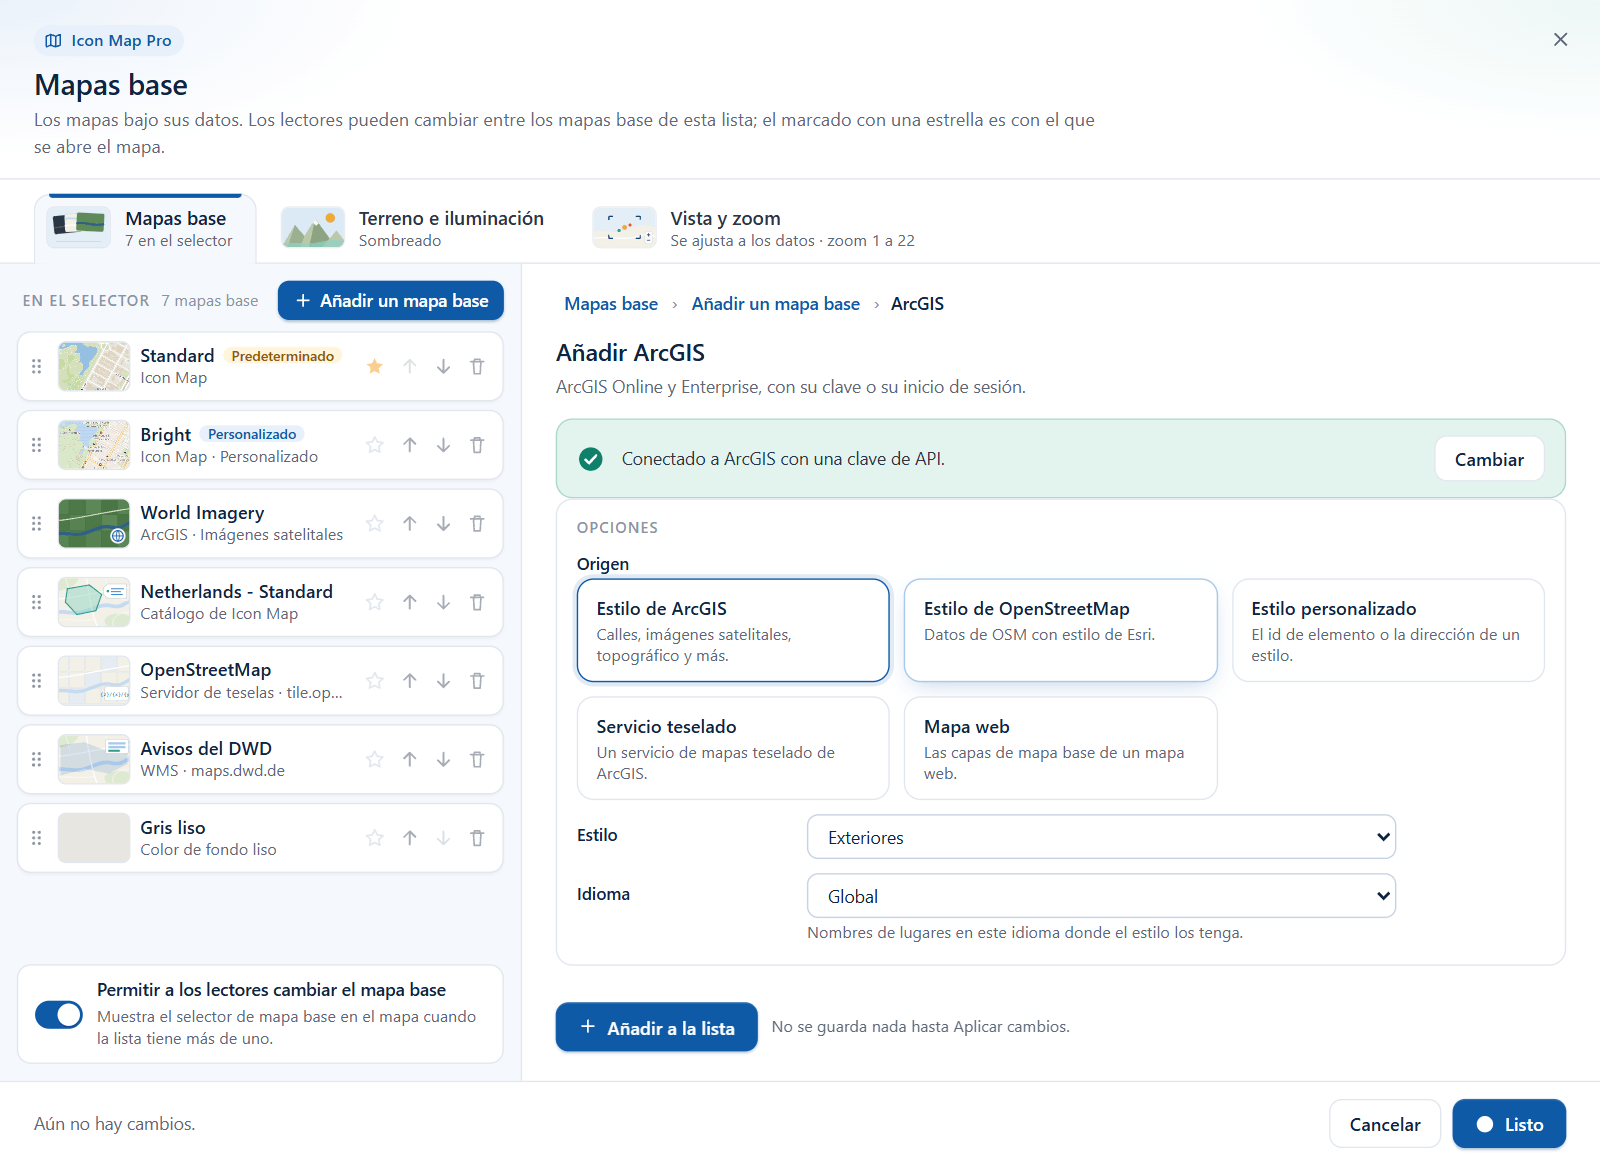Go to Mapas base breadcrumb link
1600x1165 pixels.
611,304
